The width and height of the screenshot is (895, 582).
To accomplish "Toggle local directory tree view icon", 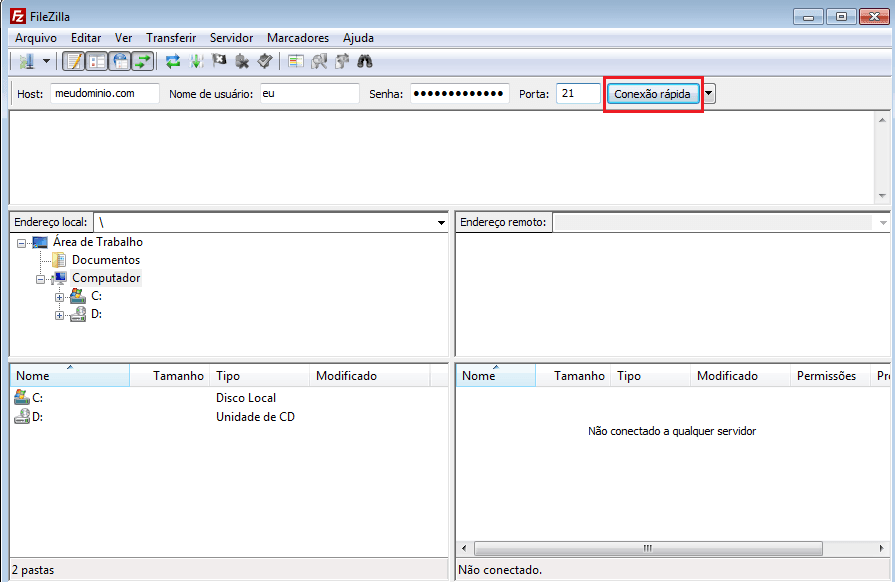I will point(97,61).
